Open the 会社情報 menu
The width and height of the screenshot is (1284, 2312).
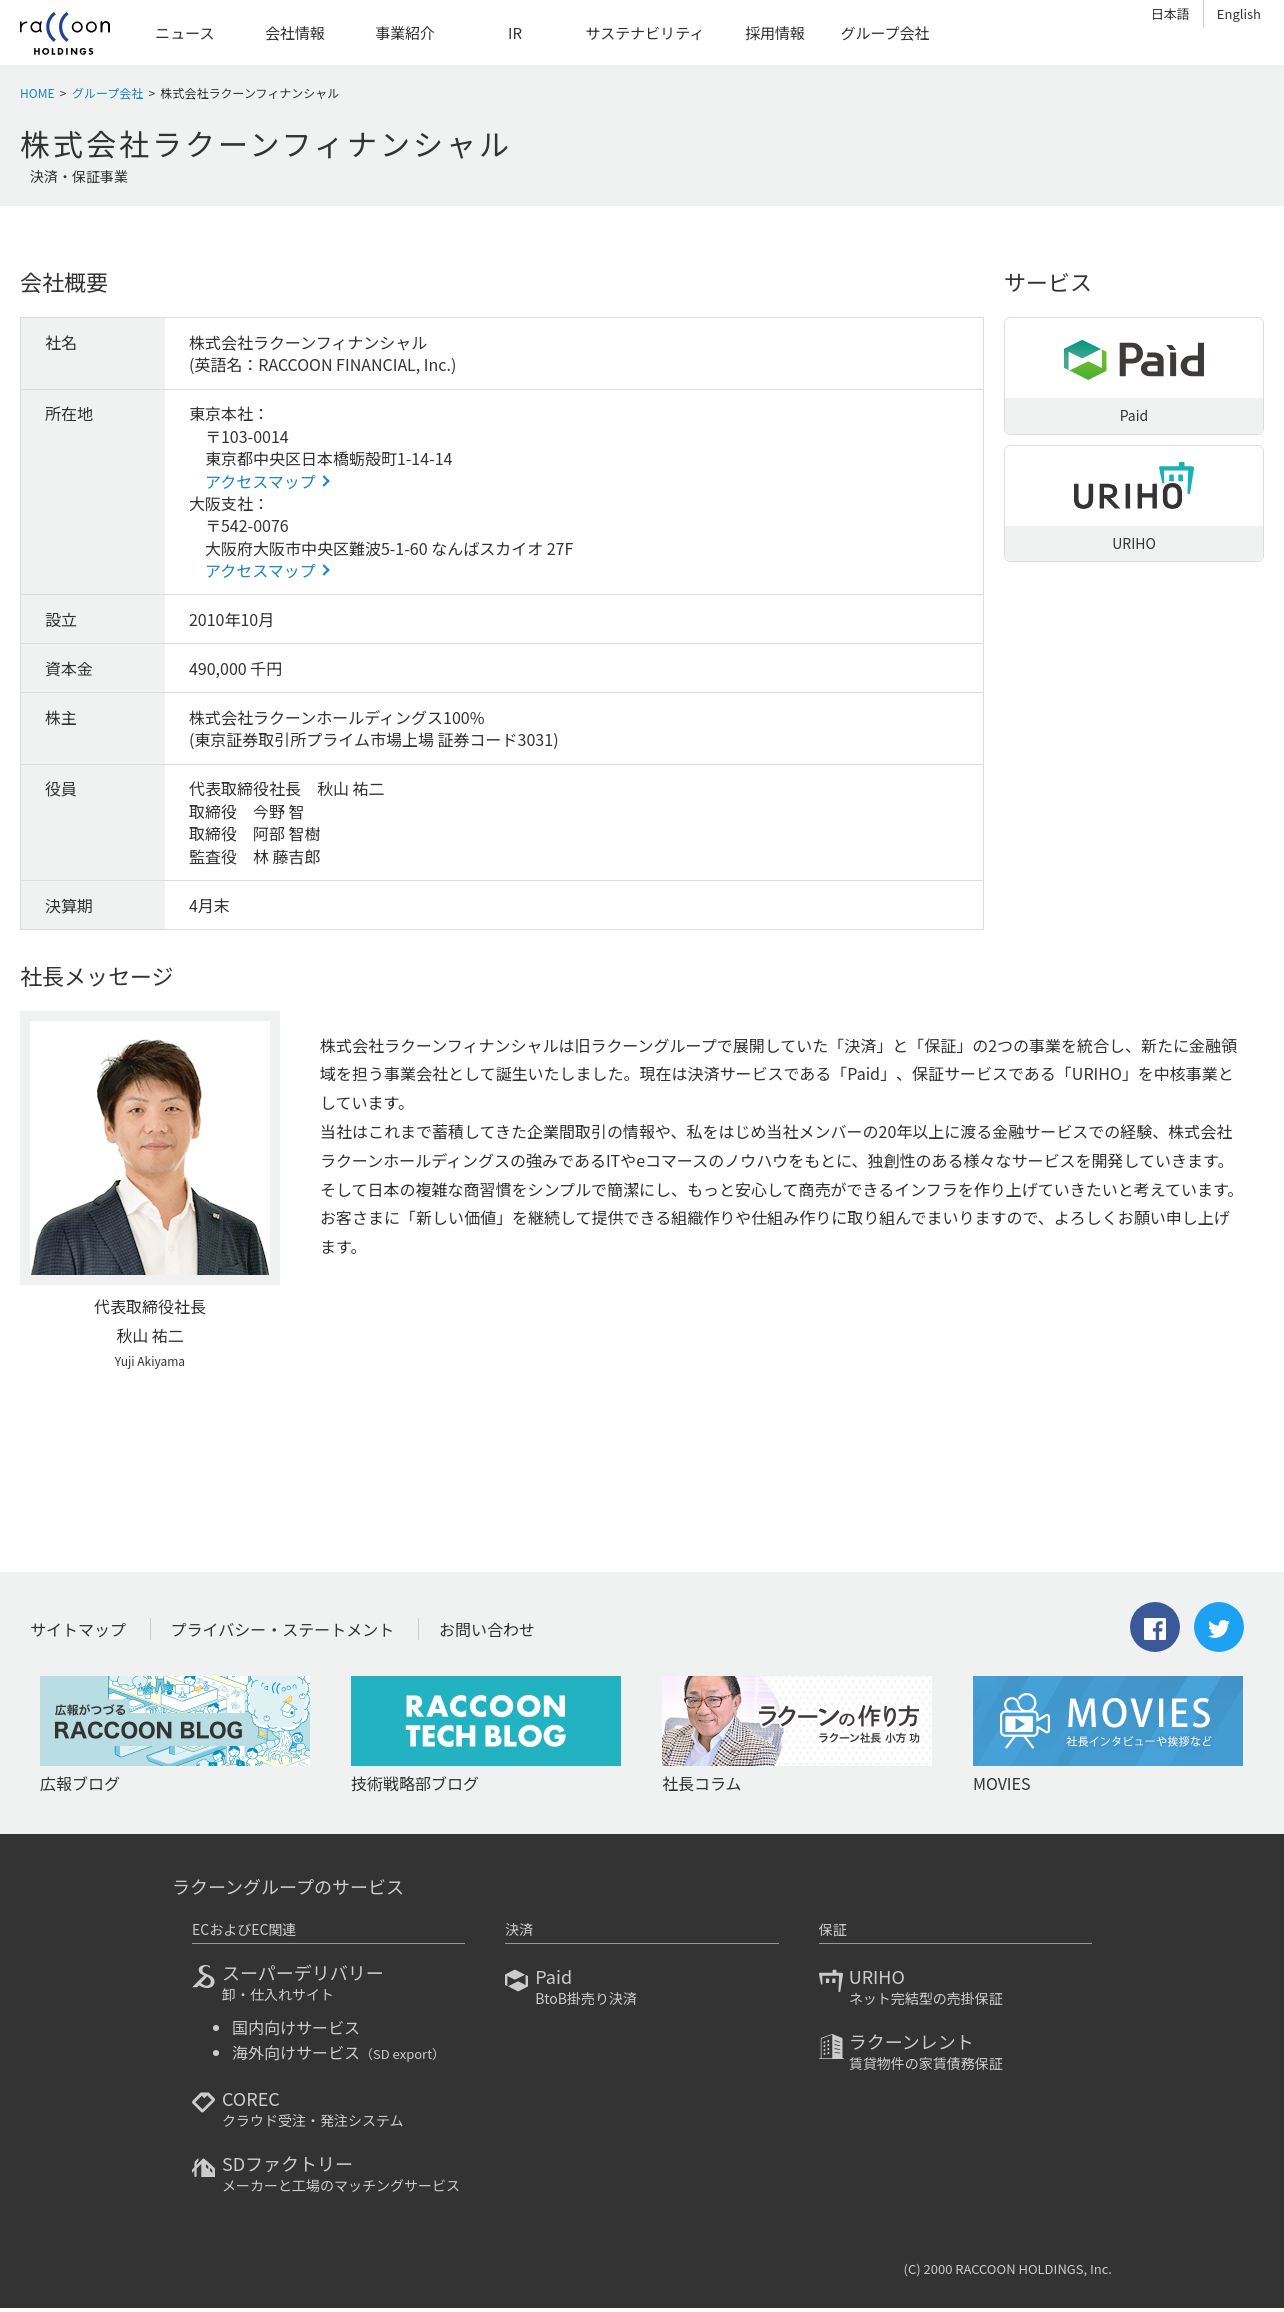(295, 33)
